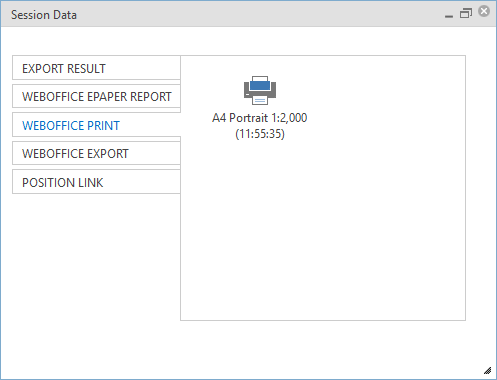
Task: Switch to WEBOFFICE EPAPER REPORT tab
Action: 96,96
